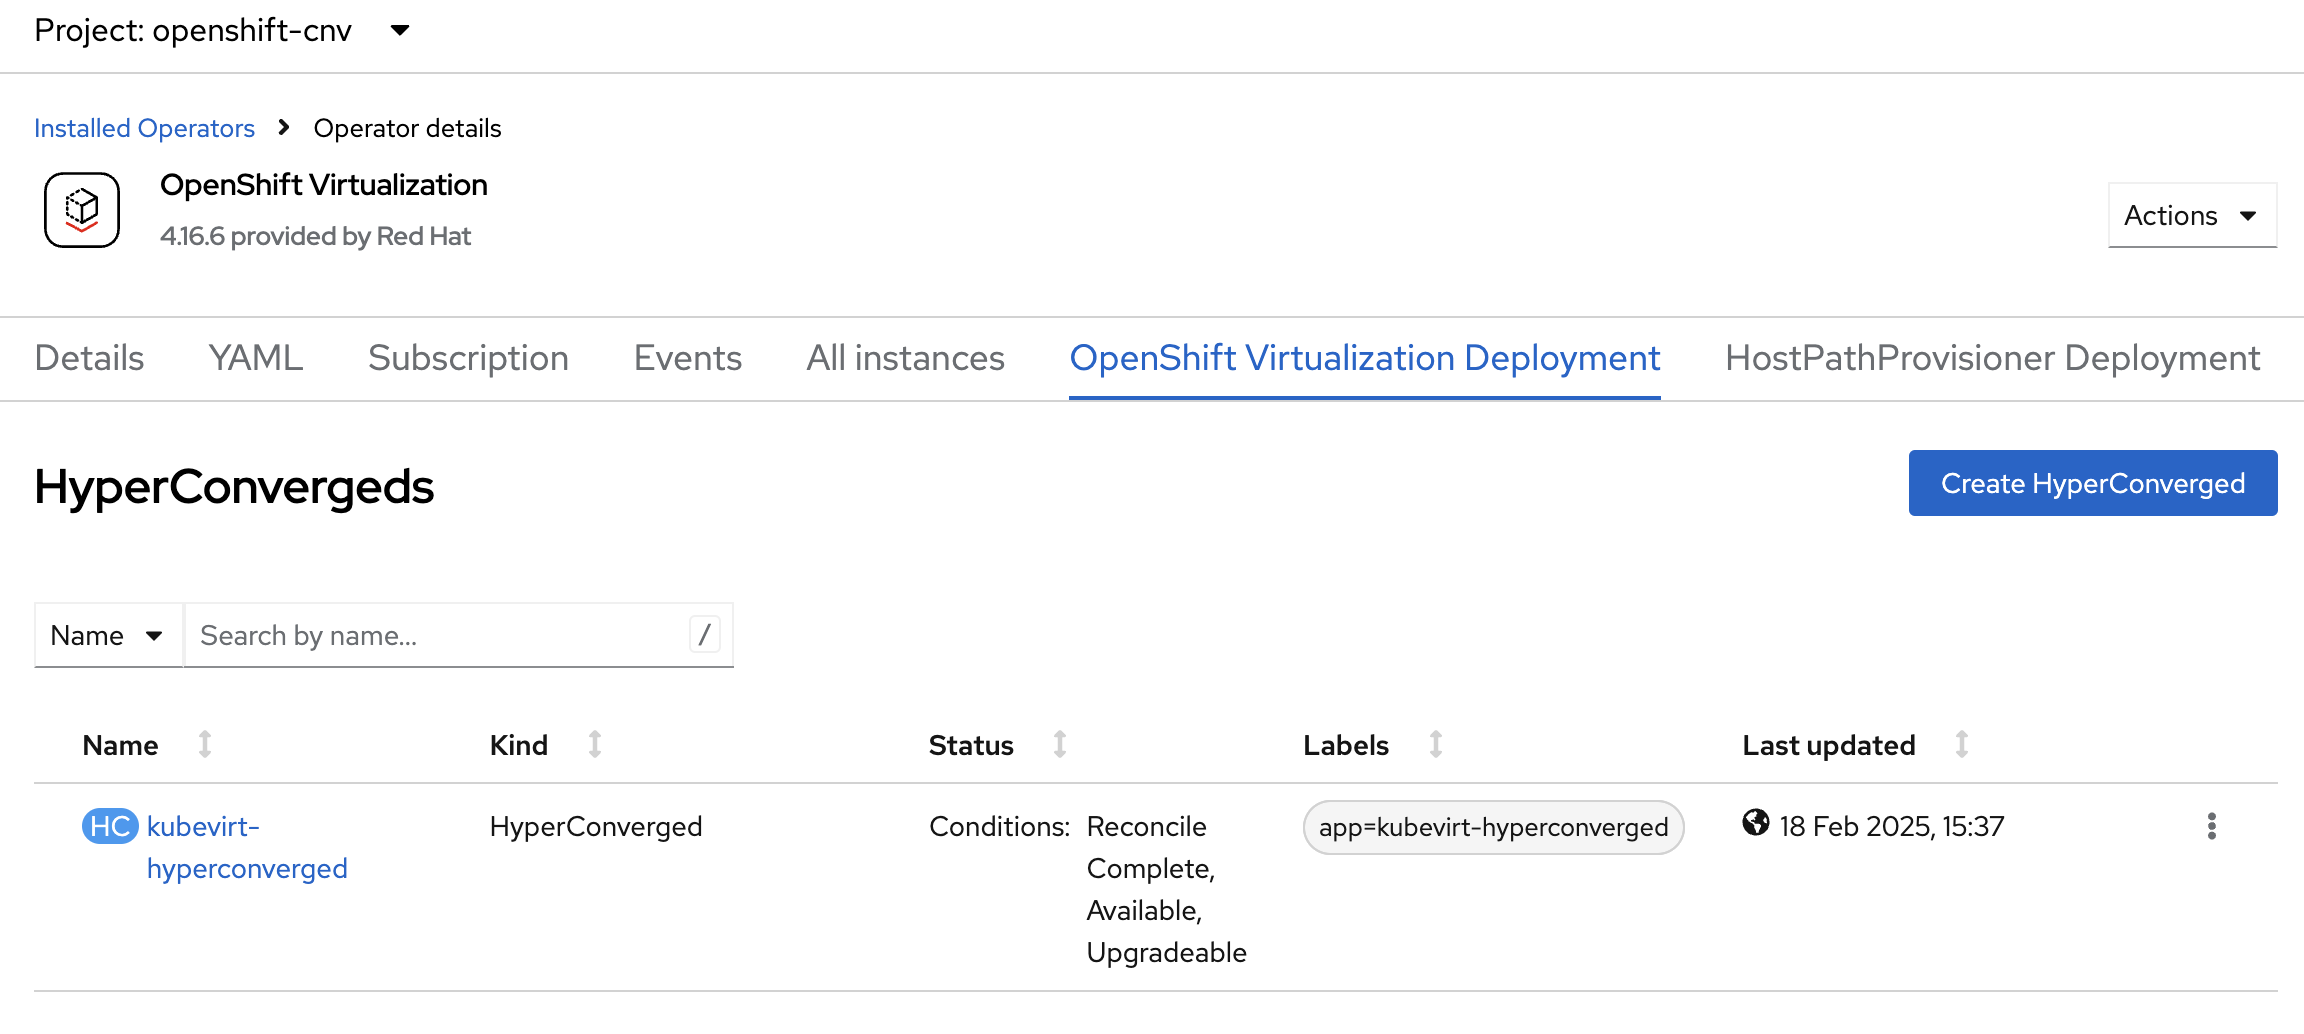Click the HyperConvergeds page heading

pos(234,487)
